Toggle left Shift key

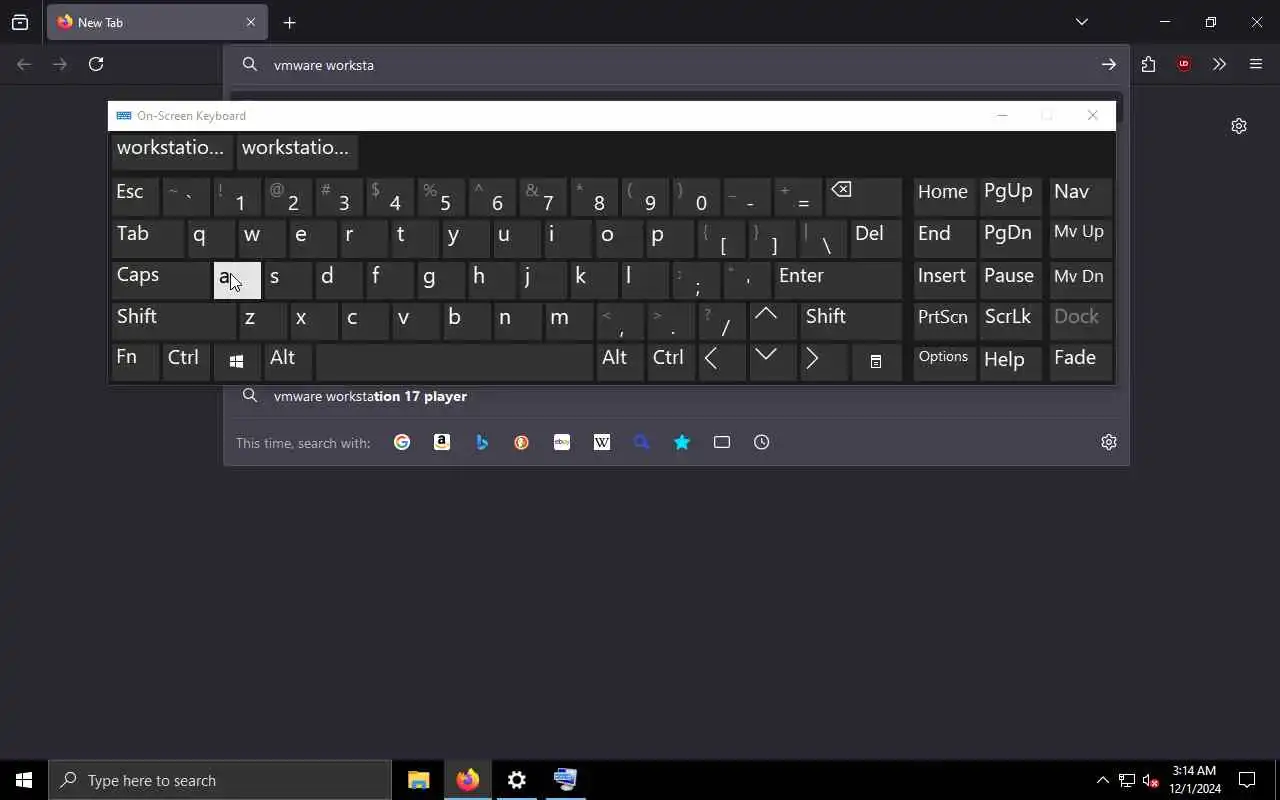[174, 321]
